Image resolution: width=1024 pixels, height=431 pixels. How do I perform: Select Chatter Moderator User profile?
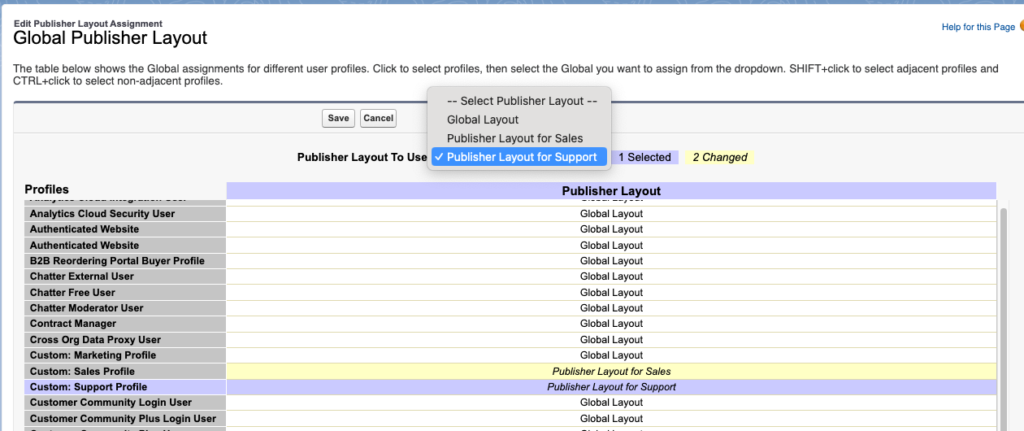[x=125, y=308]
